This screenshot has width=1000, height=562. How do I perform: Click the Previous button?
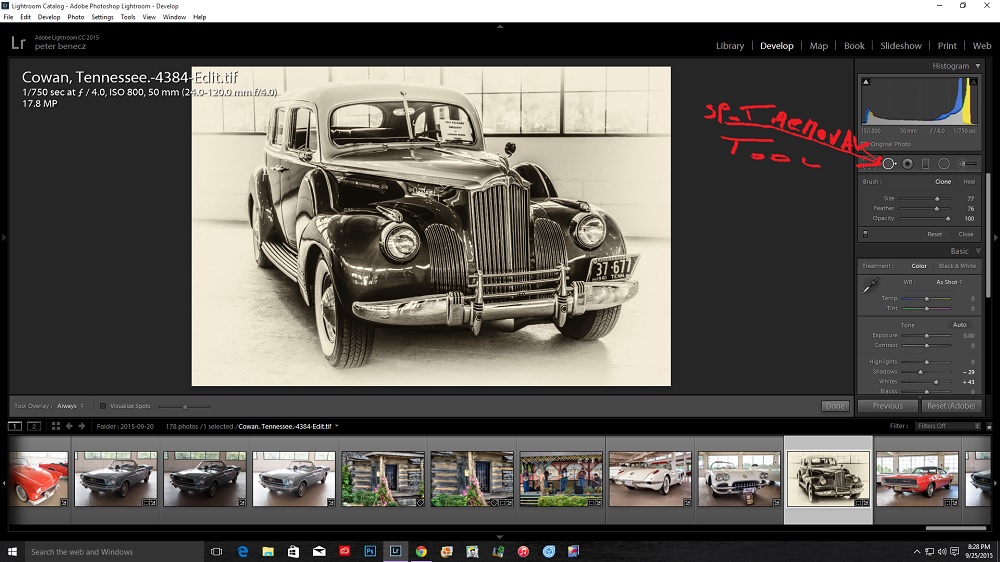pos(887,406)
